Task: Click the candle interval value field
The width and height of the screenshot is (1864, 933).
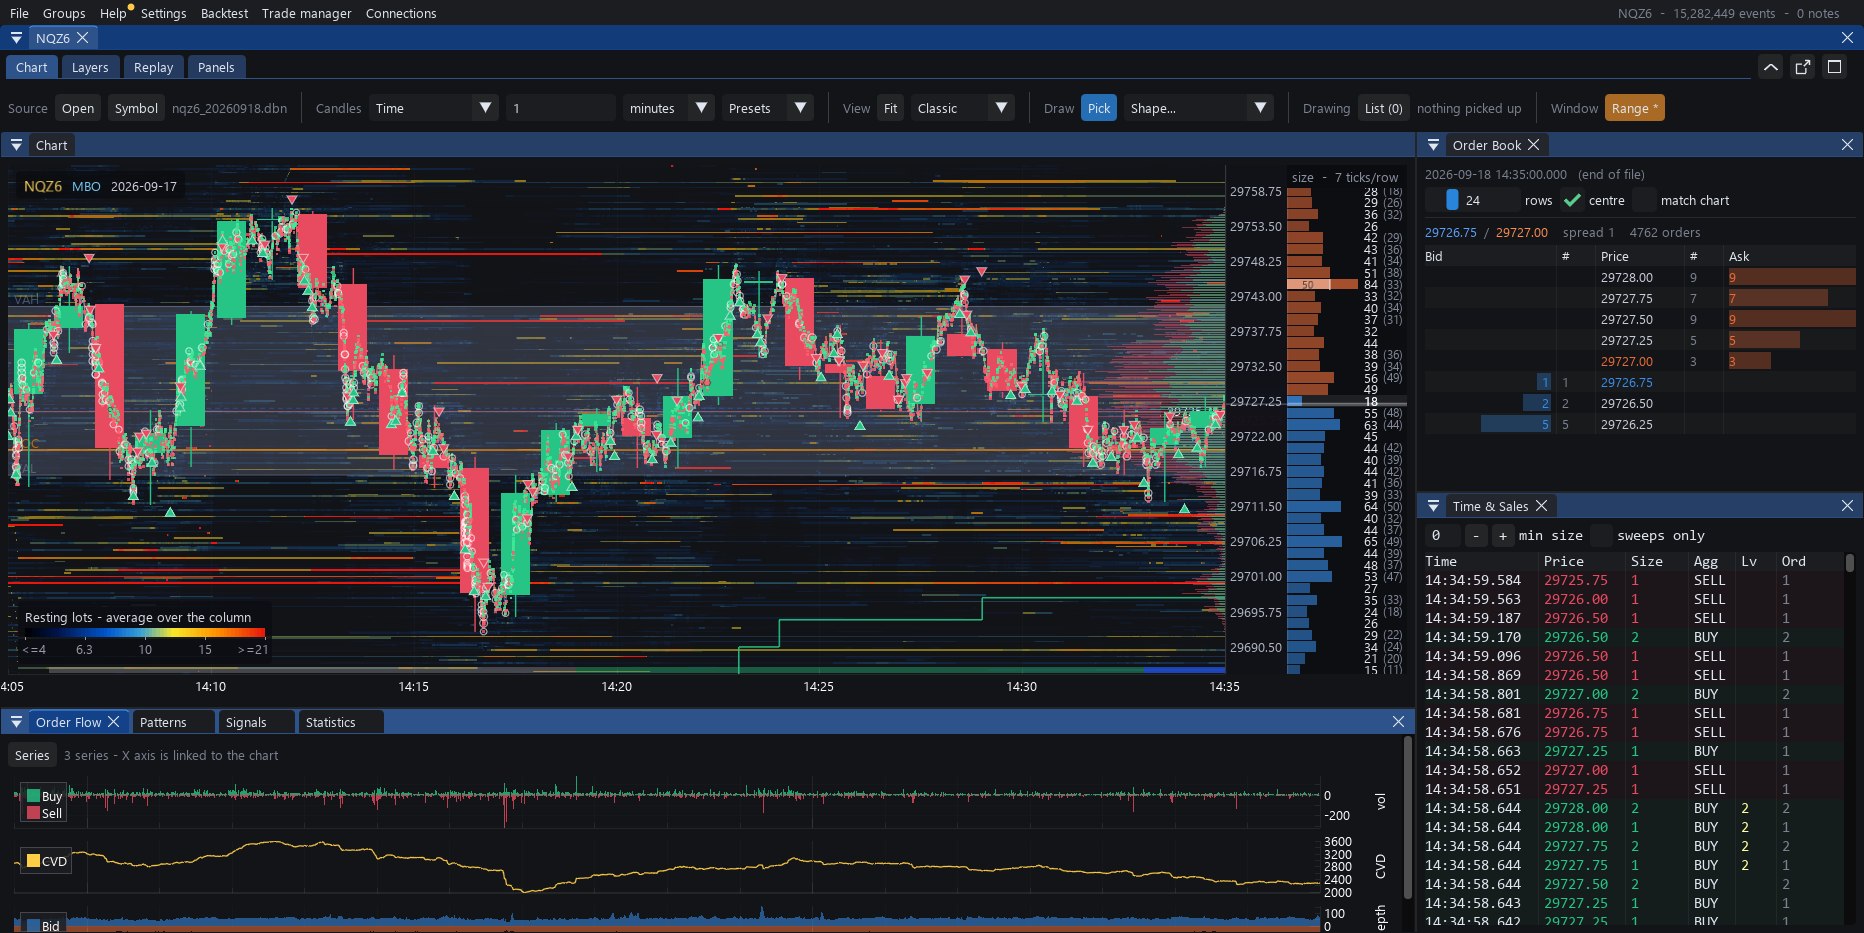Action: point(561,108)
